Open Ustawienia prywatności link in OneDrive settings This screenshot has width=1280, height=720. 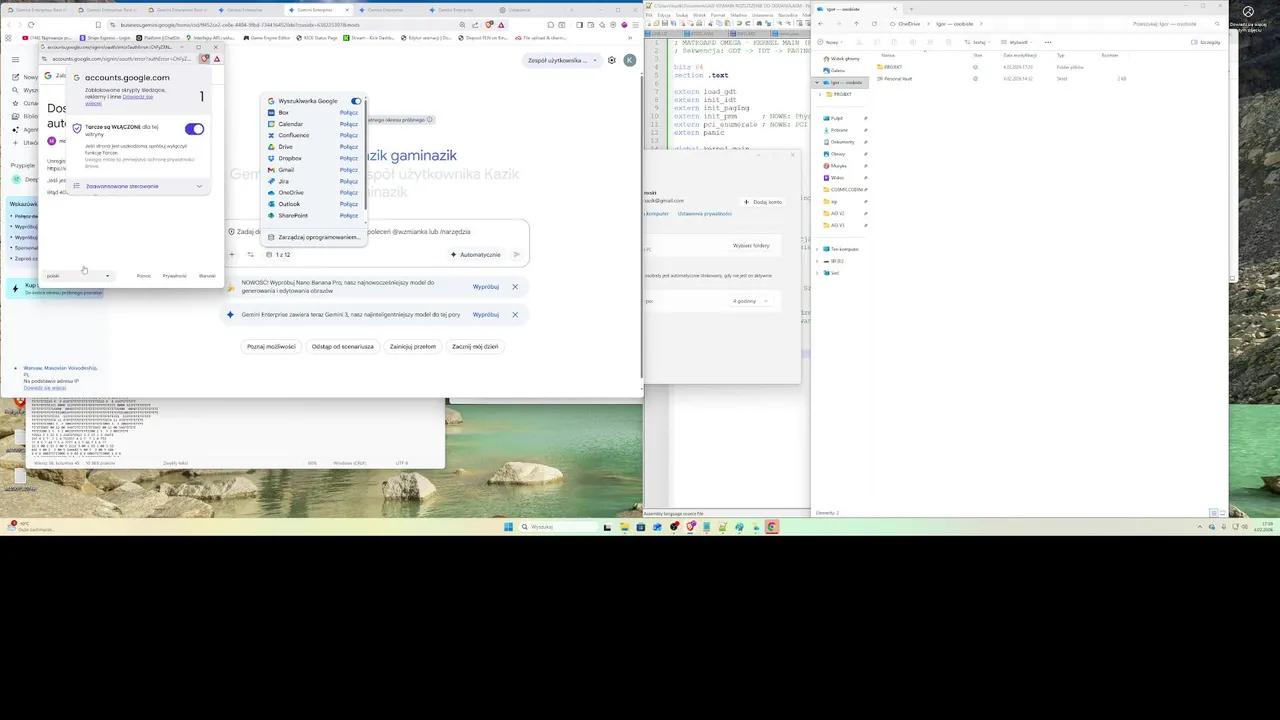pyautogui.click(x=704, y=214)
